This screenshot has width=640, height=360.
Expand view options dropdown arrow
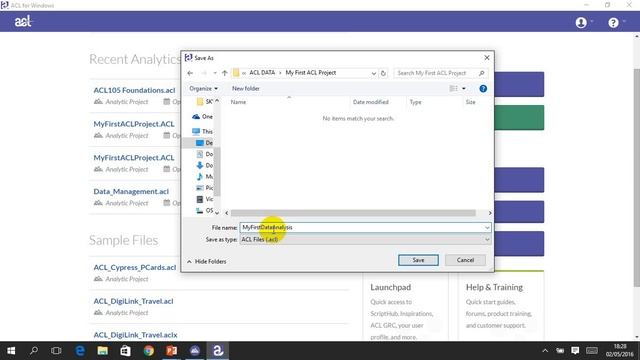(464, 89)
